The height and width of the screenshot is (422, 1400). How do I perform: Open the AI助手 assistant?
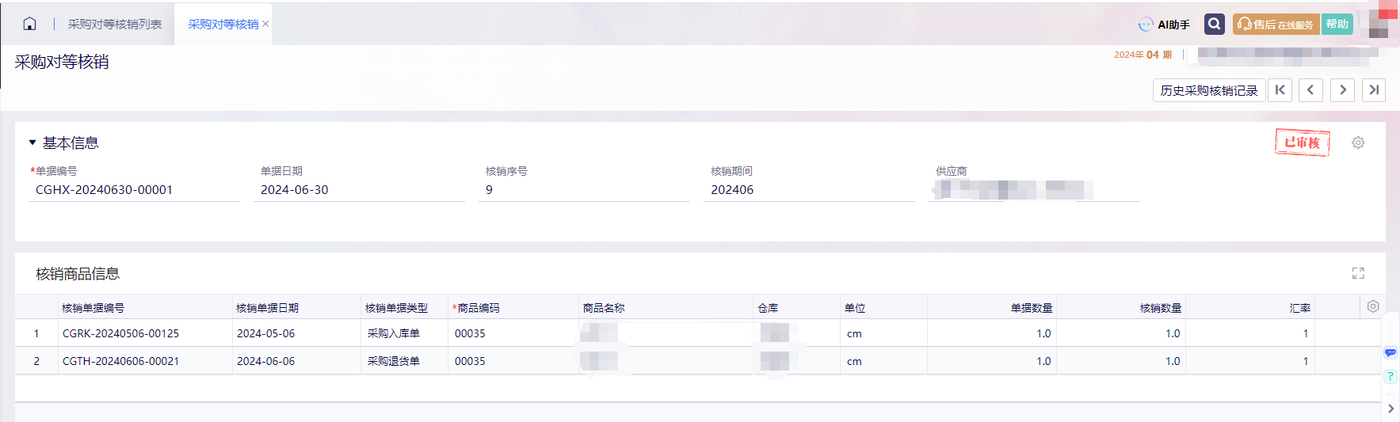tap(1166, 24)
